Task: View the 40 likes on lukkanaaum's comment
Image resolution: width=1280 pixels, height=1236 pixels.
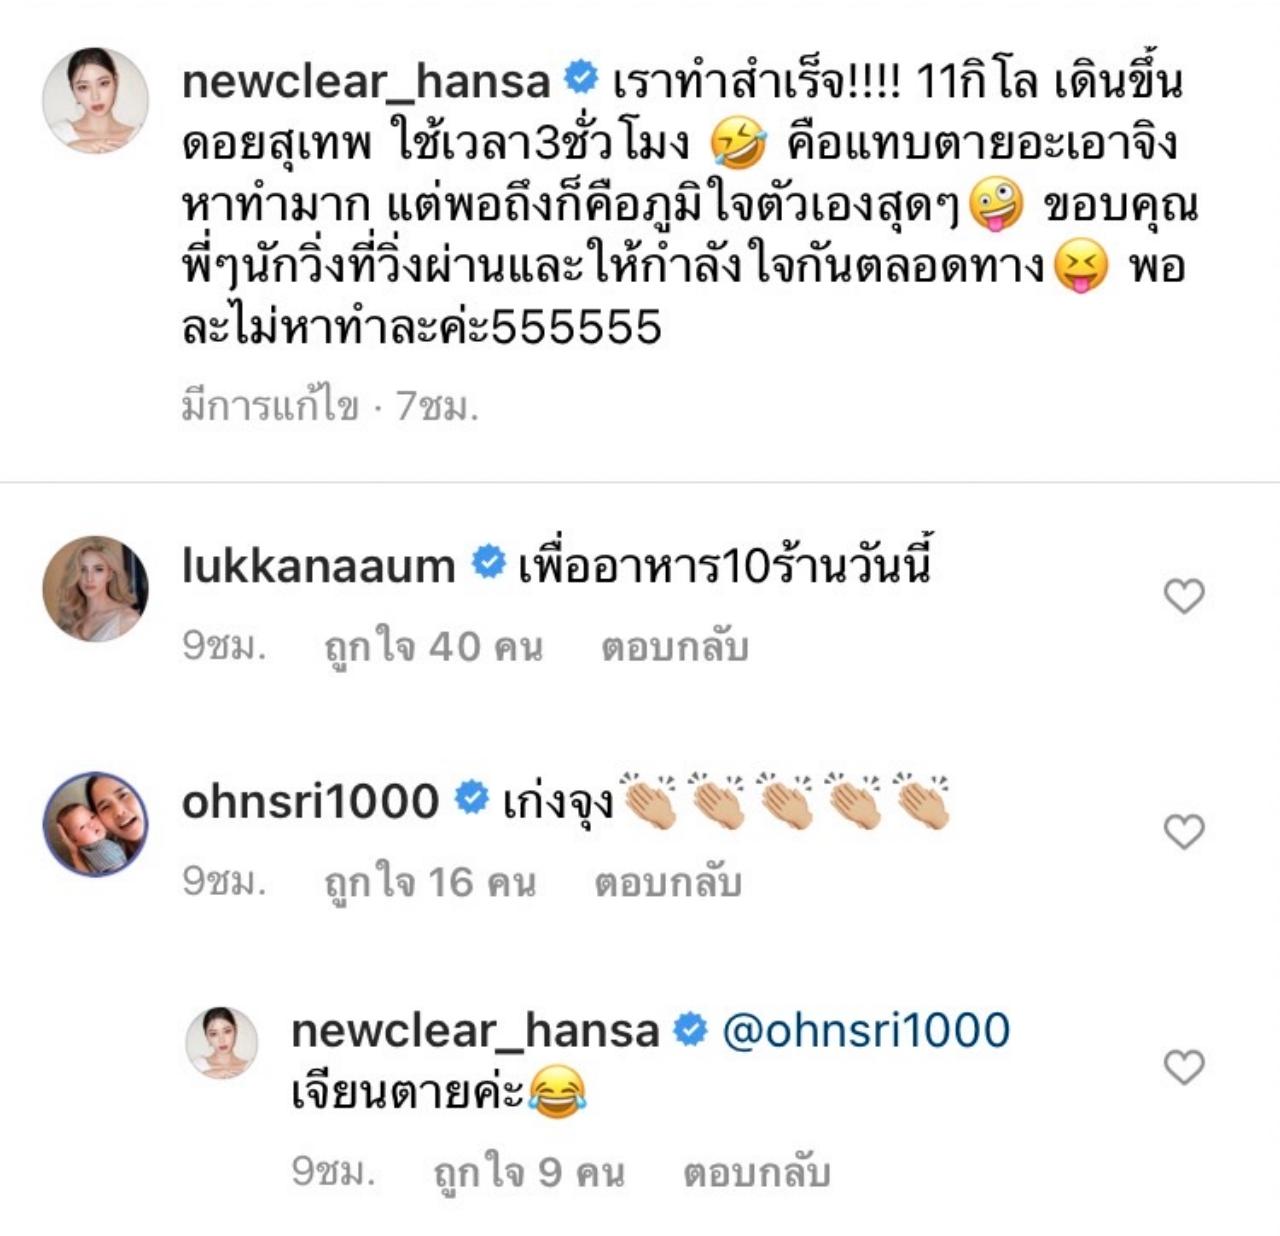Action: click(433, 648)
